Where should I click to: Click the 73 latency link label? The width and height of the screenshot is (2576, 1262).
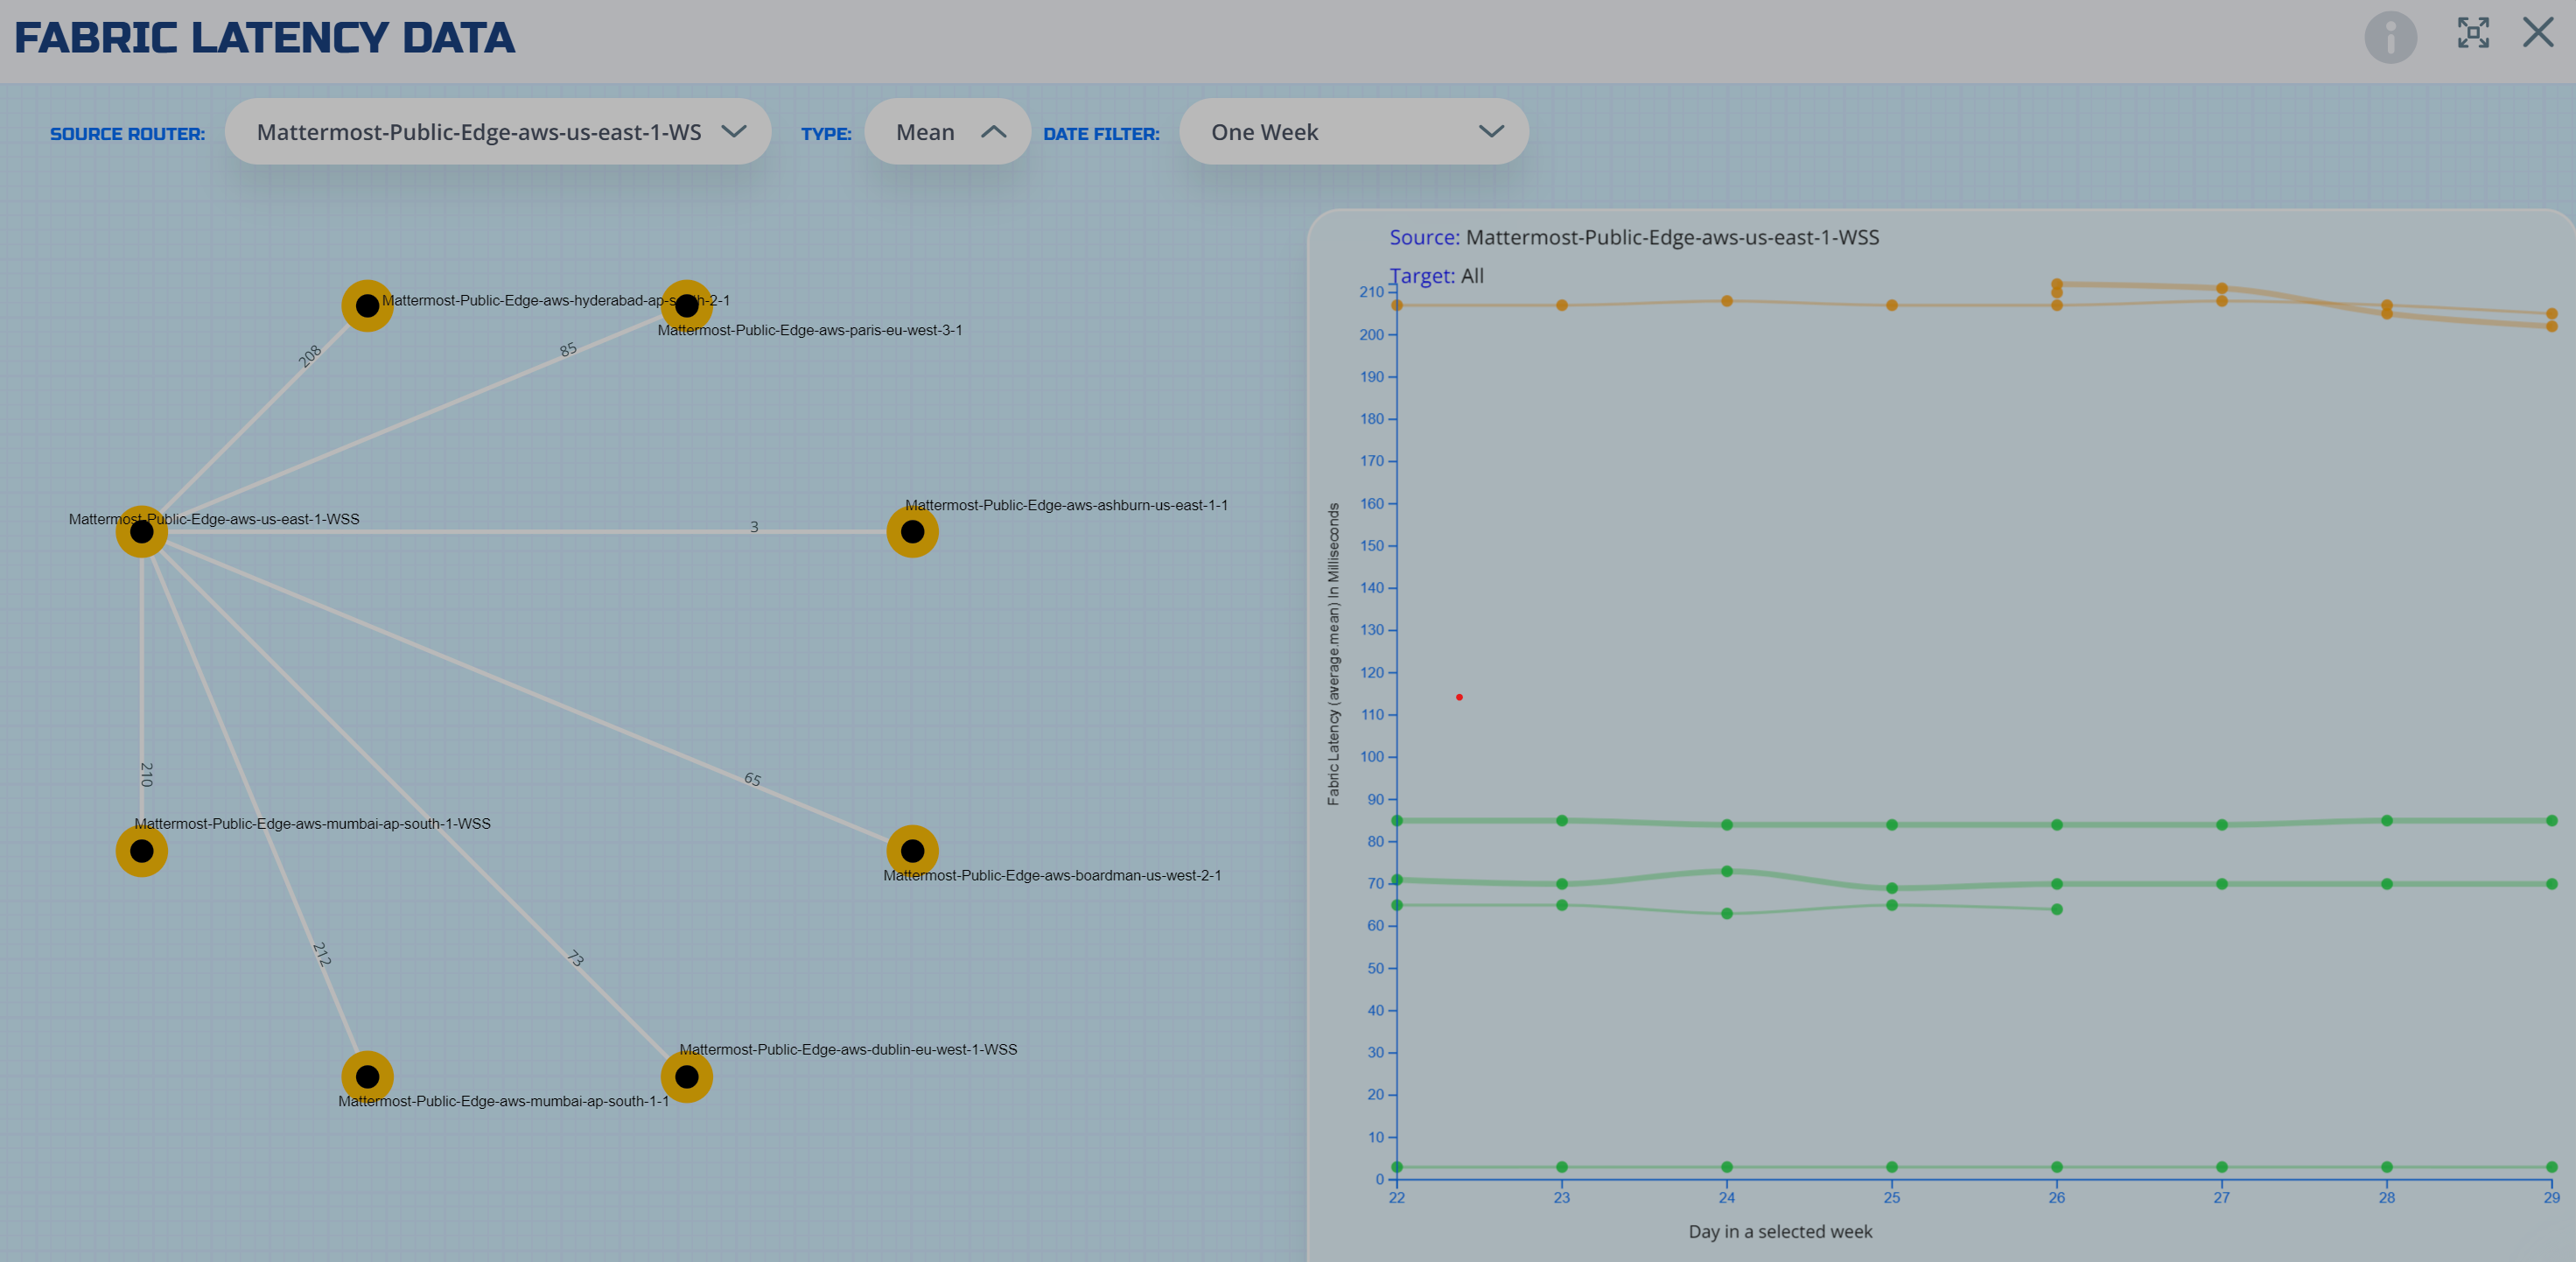click(x=576, y=958)
